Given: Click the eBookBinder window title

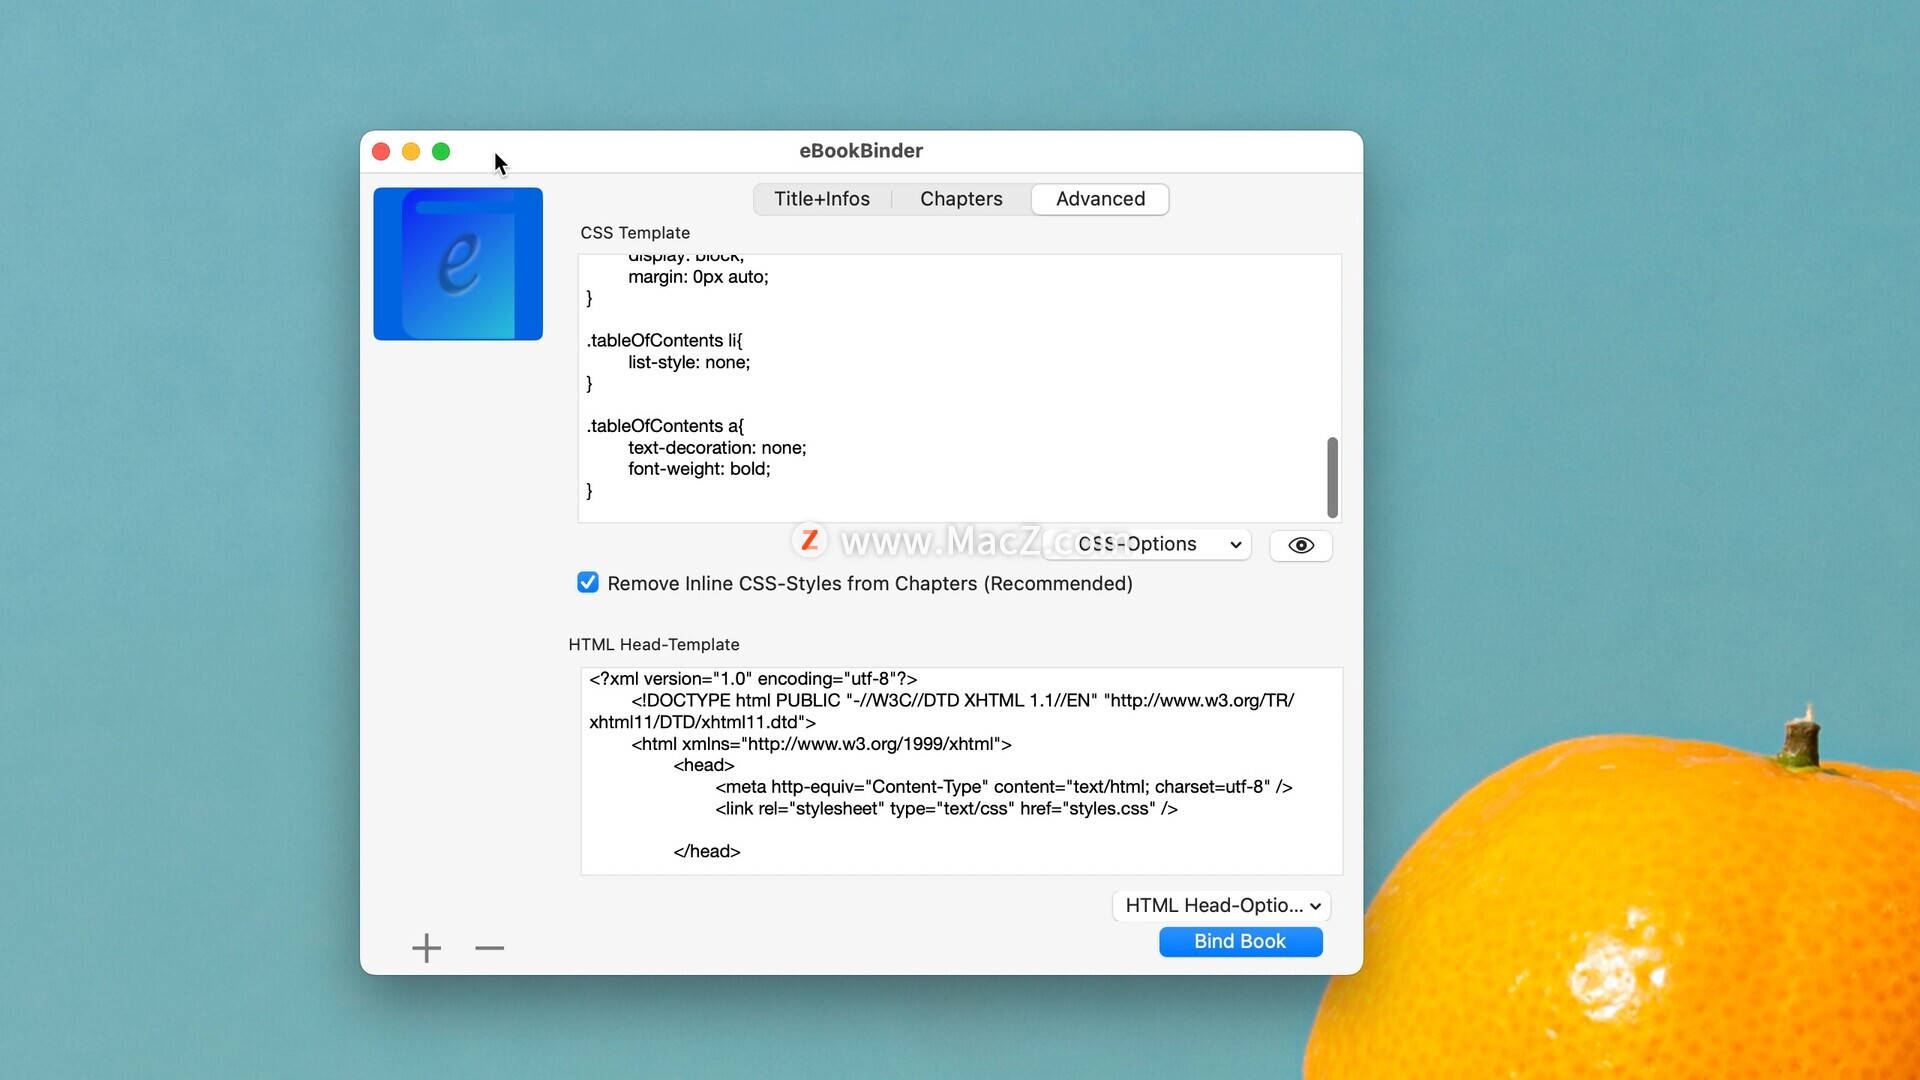Looking at the screenshot, I should point(861,151).
